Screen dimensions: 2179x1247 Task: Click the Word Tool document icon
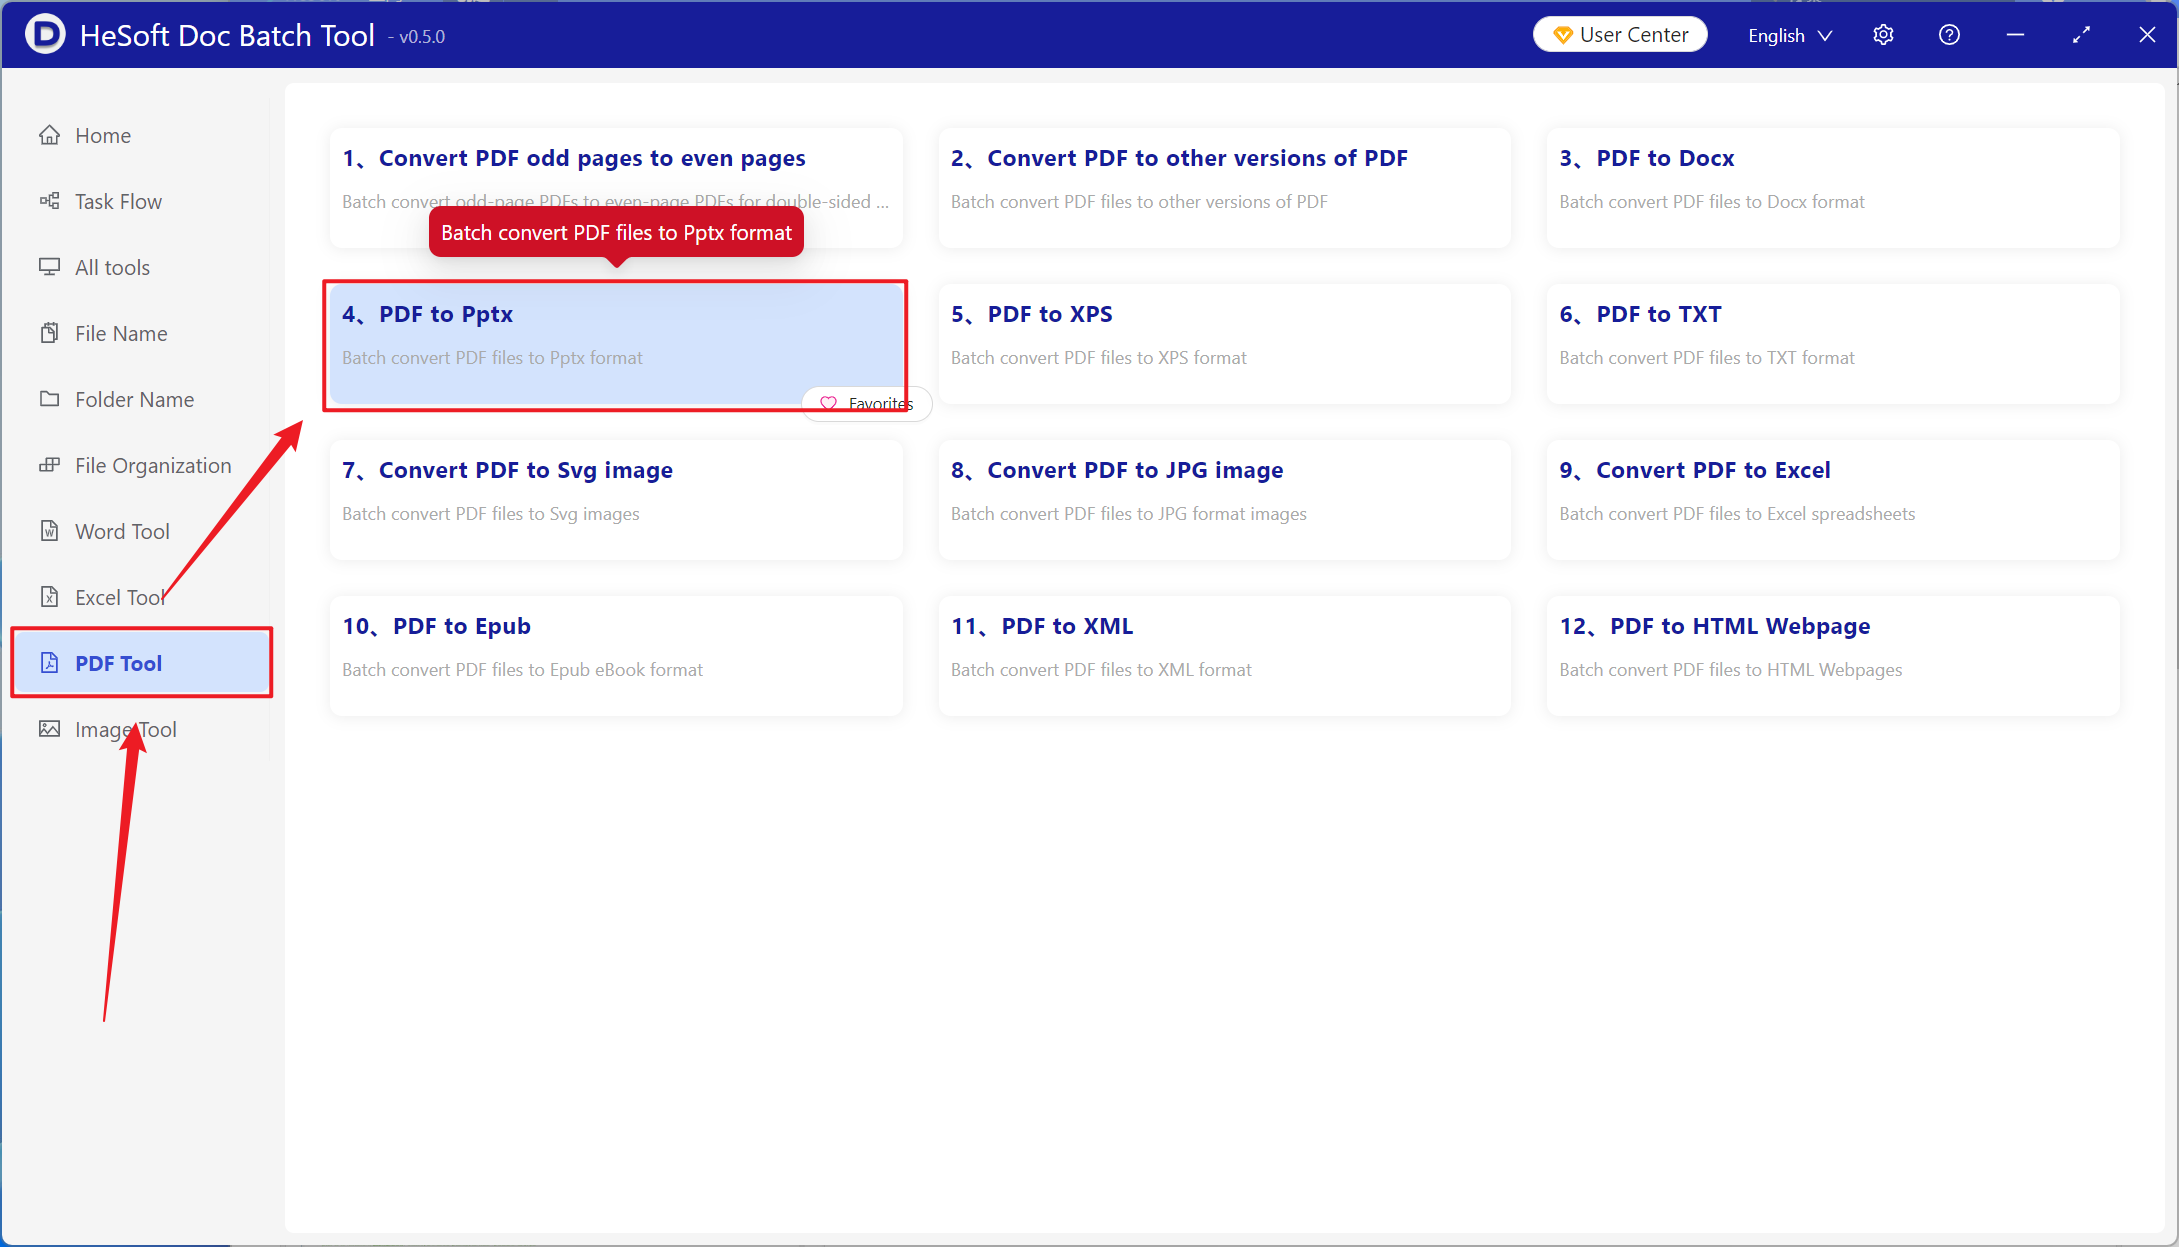coord(49,531)
